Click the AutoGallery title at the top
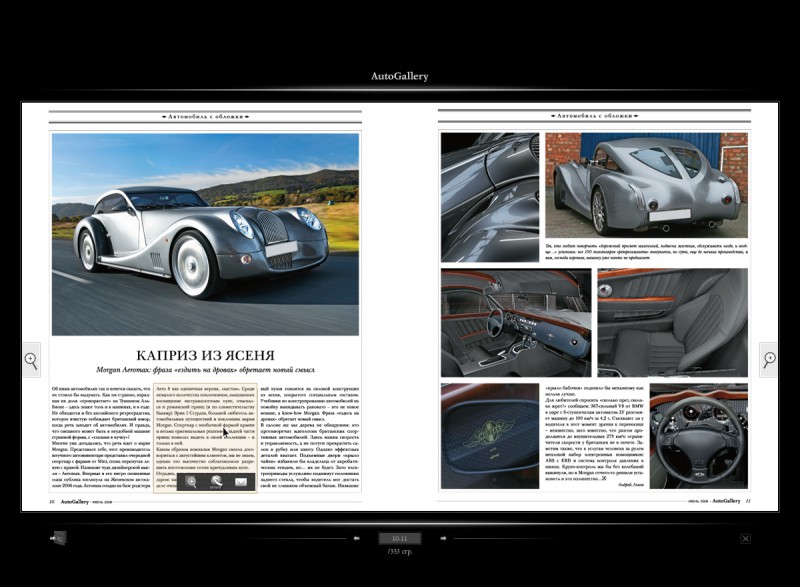The width and height of the screenshot is (800, 587). point(399,76)
